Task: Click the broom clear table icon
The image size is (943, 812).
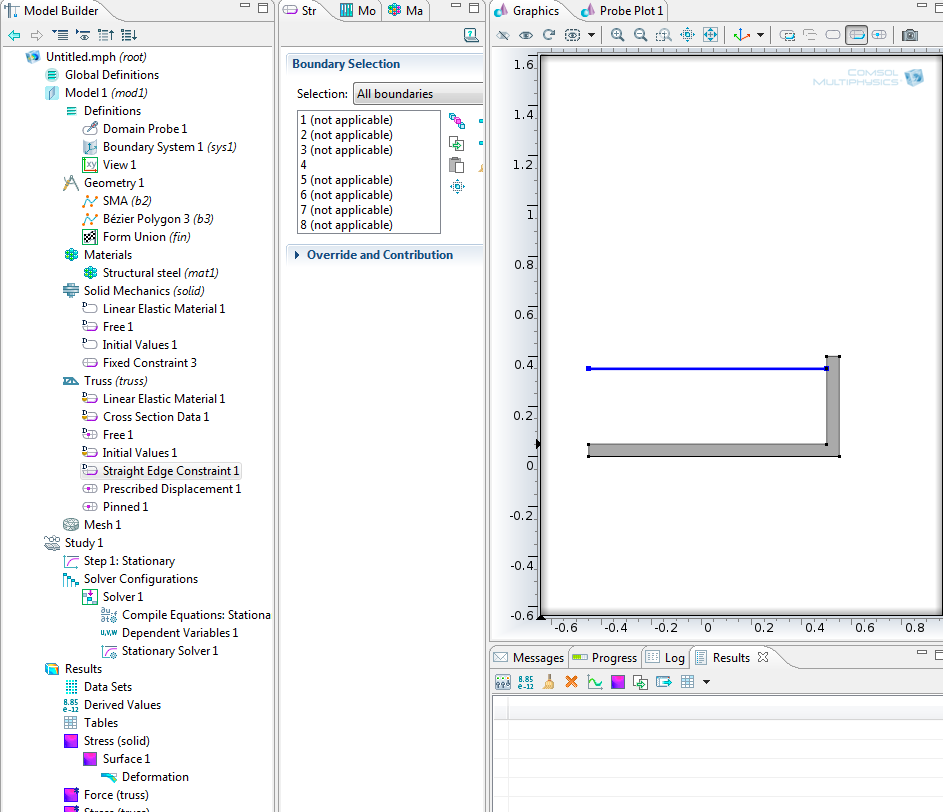Action: (549, 682)
